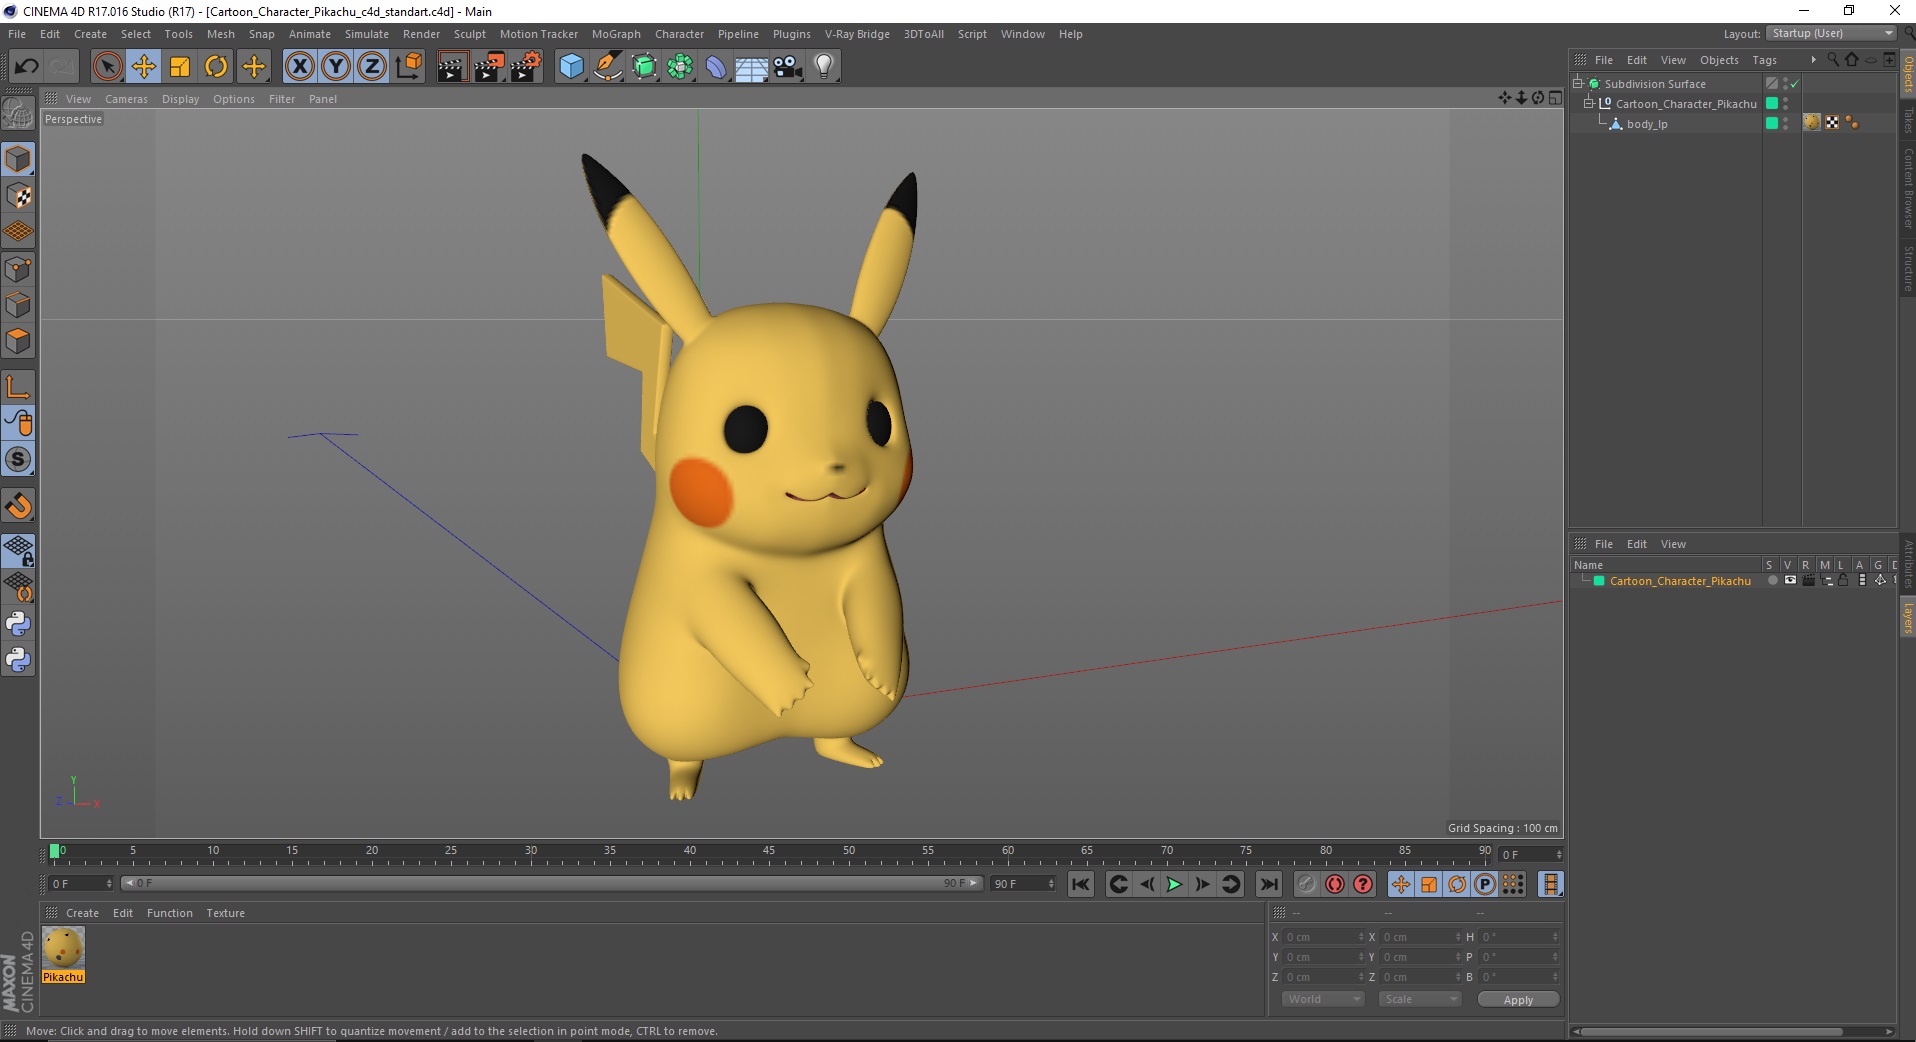Switch to Texture mode in left palette
1916x1042 pixels.
pyautogui.click(x=18, y=196)
